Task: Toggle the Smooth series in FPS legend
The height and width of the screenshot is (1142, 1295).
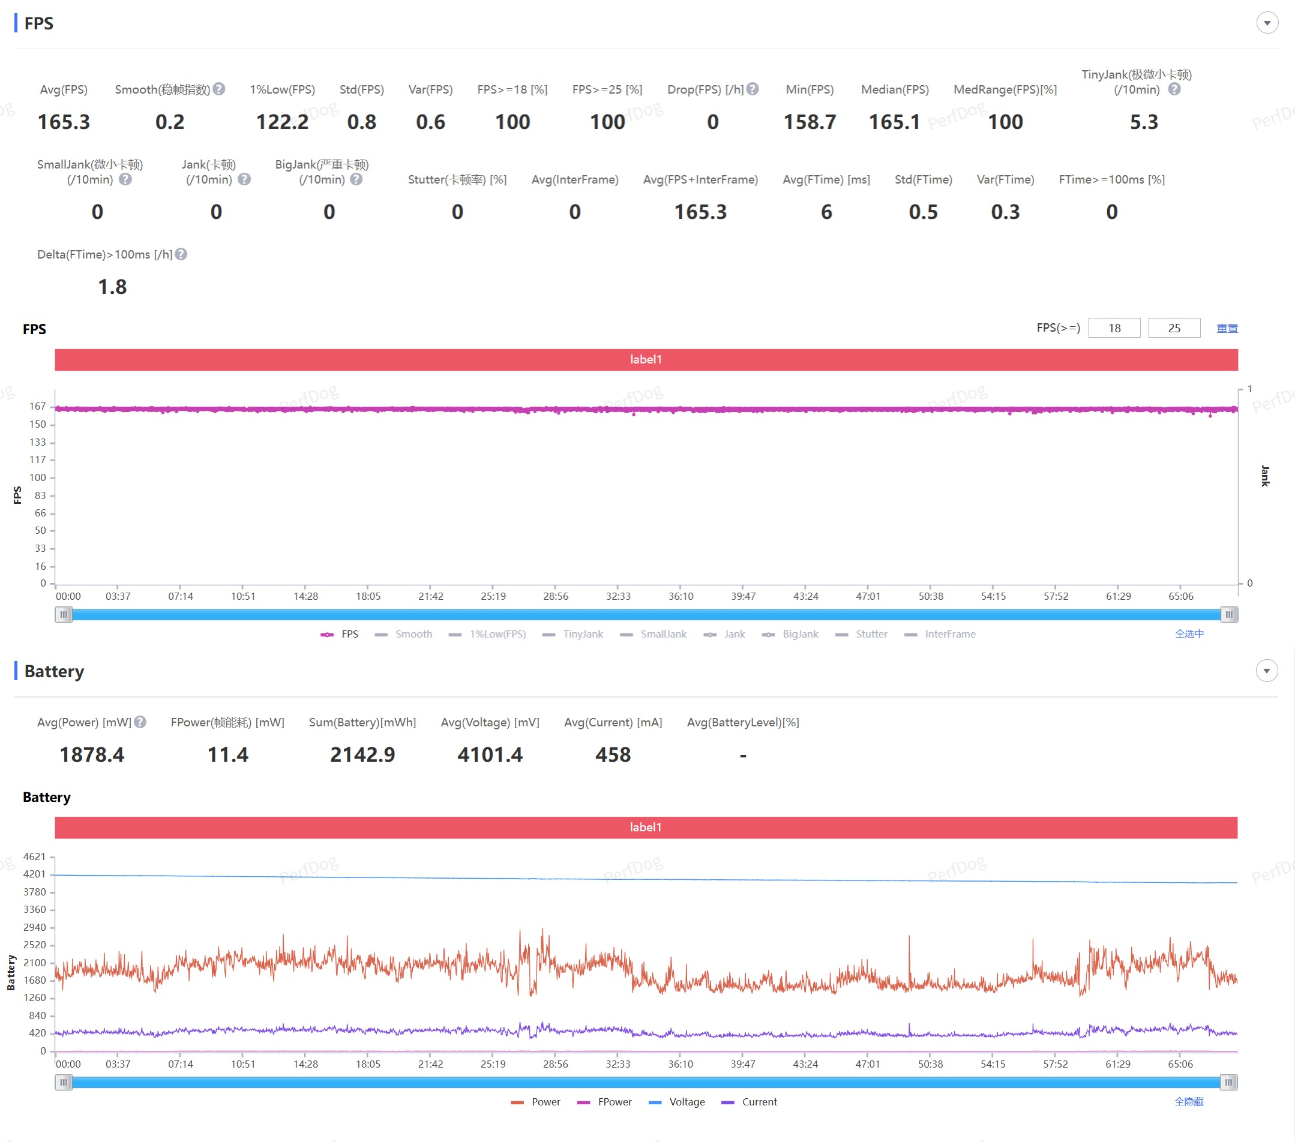Action: coord(404,634)
